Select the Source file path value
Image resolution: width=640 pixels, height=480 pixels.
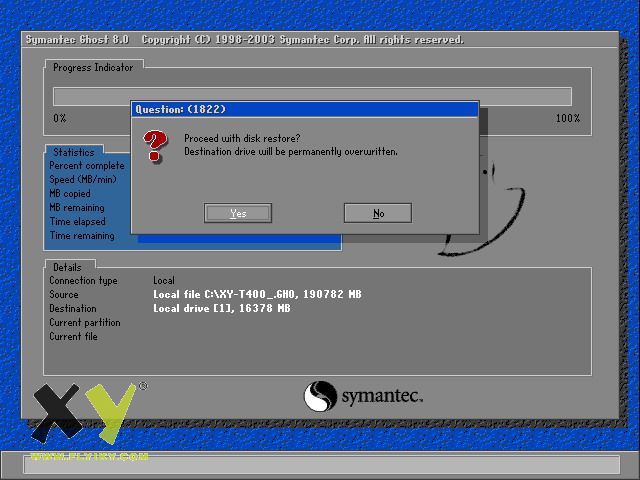click(257, 294)
